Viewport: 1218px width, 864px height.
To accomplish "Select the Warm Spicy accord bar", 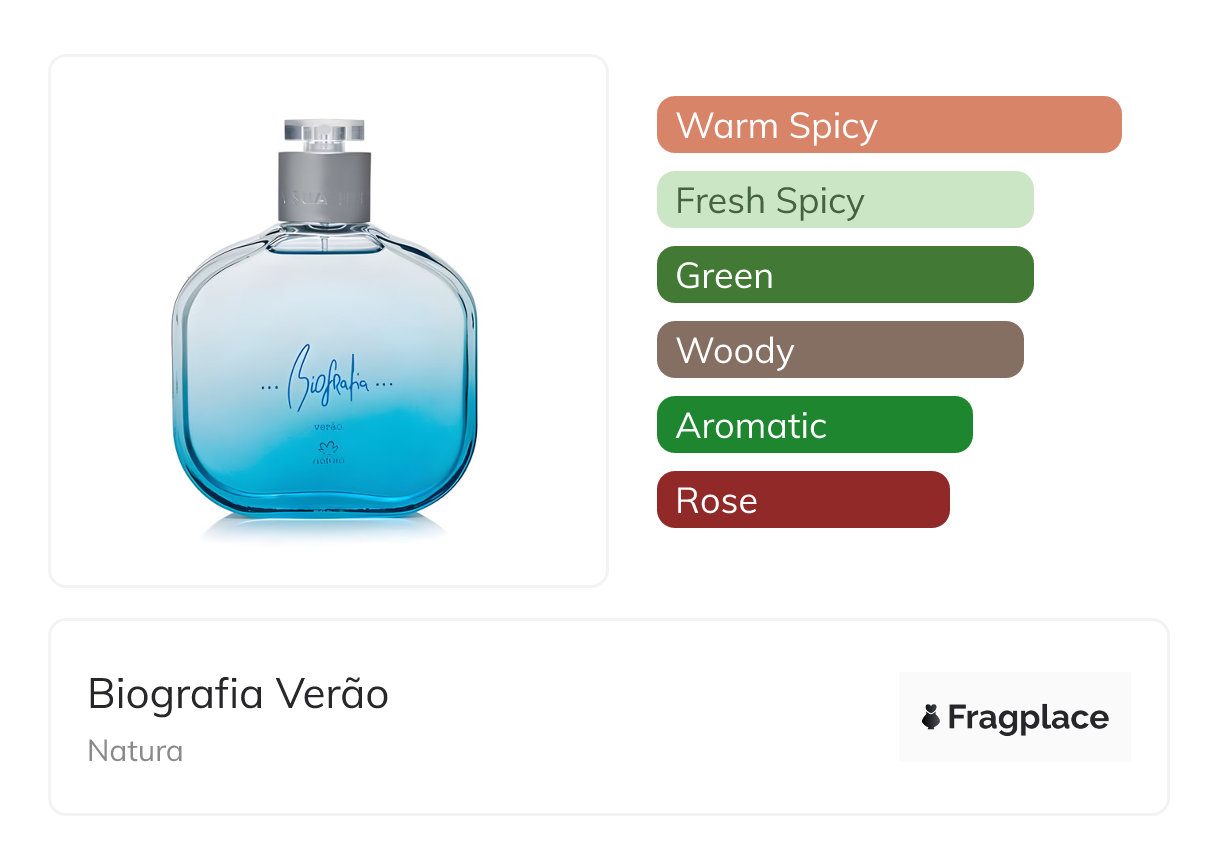I will (x=888, y=125).
